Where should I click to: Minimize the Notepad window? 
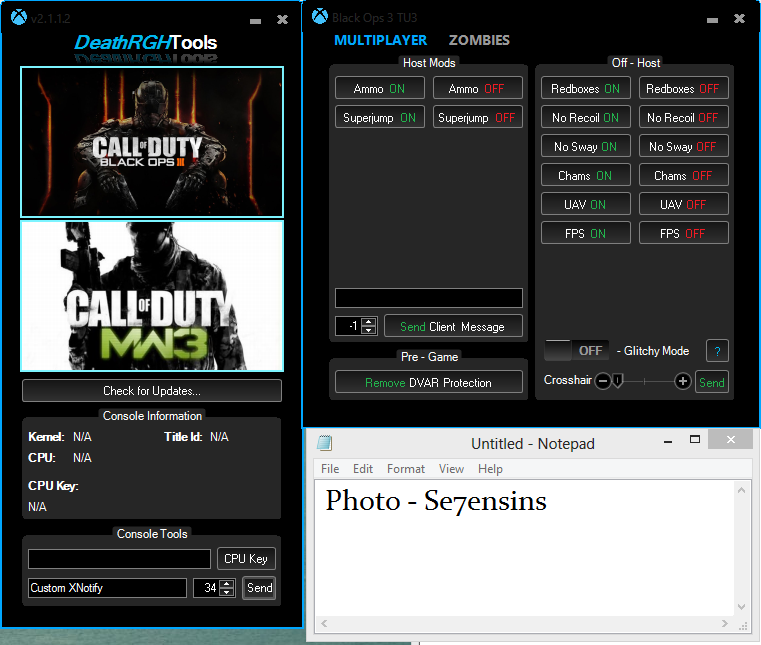pos(668,442)
